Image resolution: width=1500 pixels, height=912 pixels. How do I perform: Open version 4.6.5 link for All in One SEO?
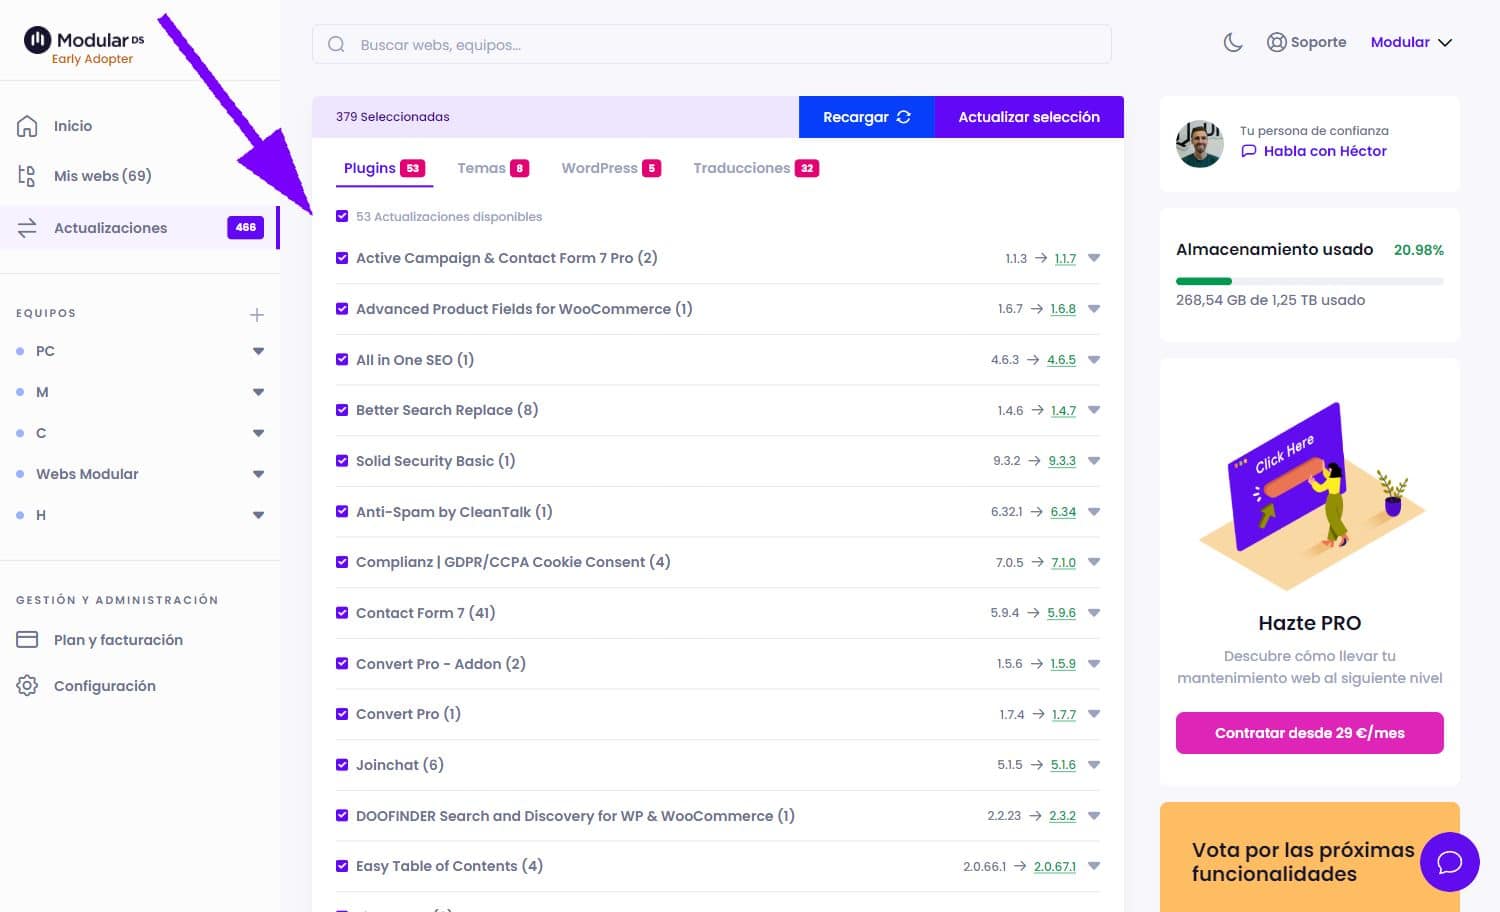1062,359
